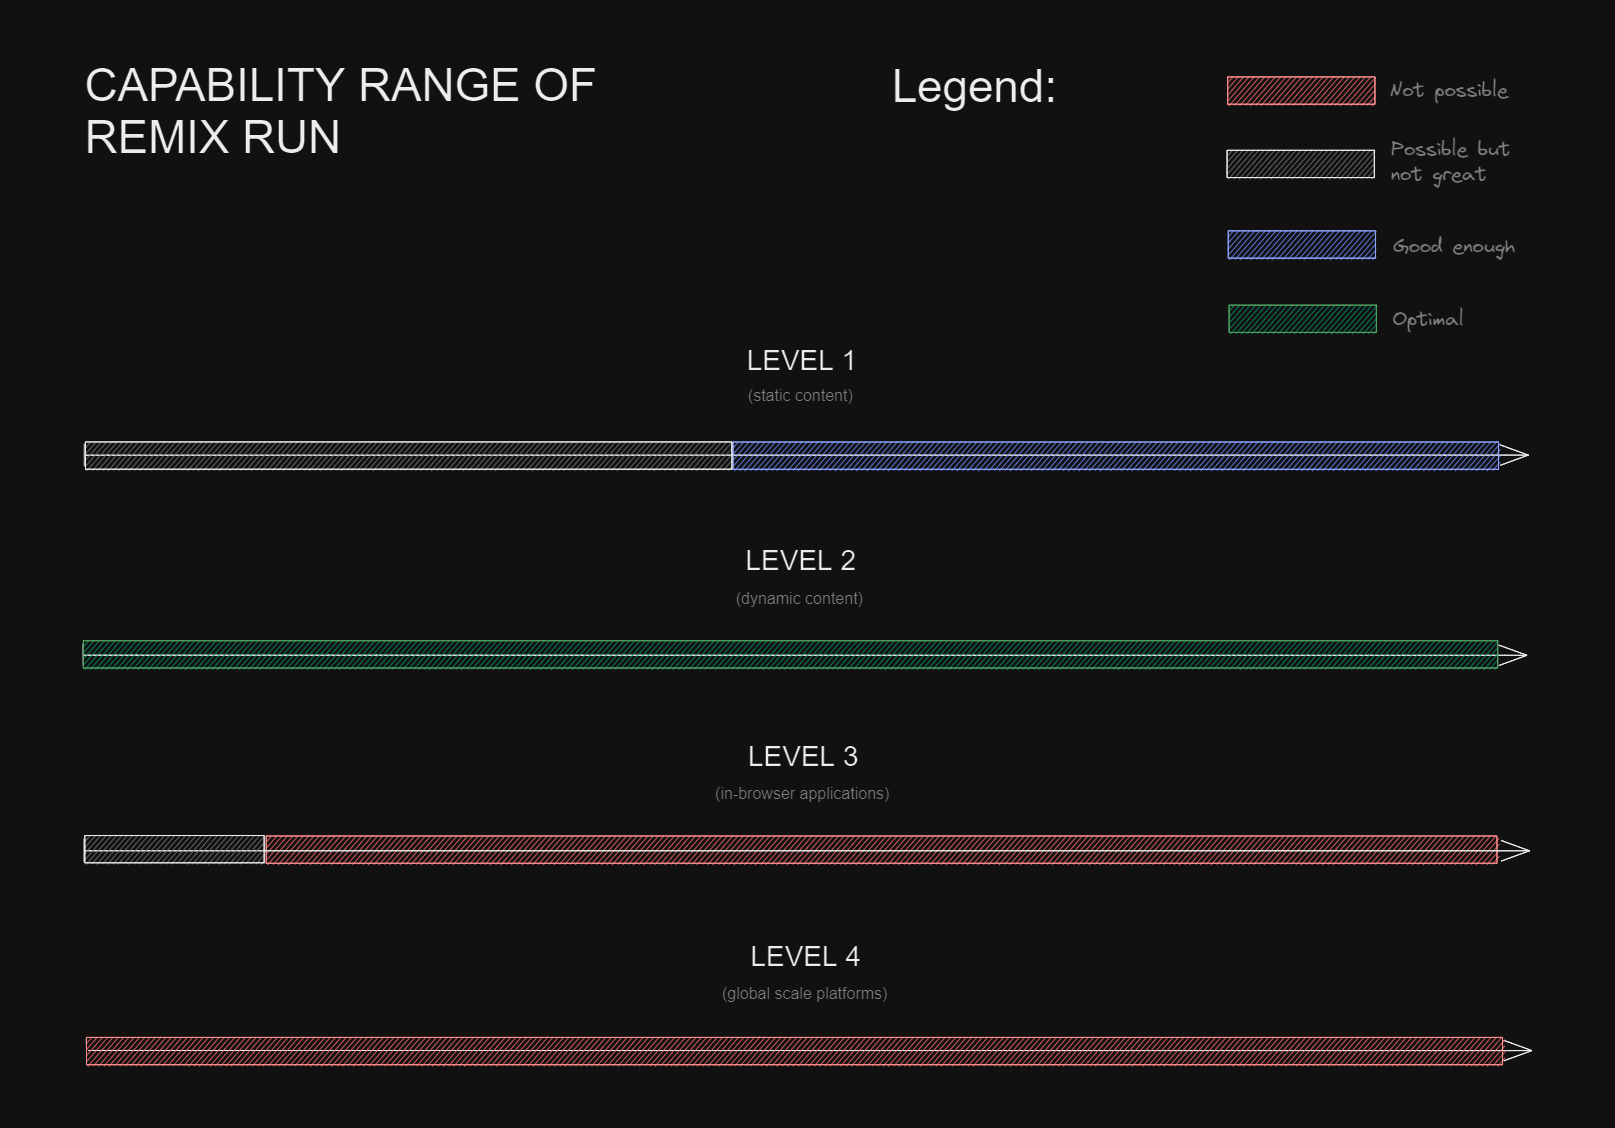Select the blue 'Good enough' legend swatch
This screenshot has width=1615, height=1128.
(x=1302, y=245)
